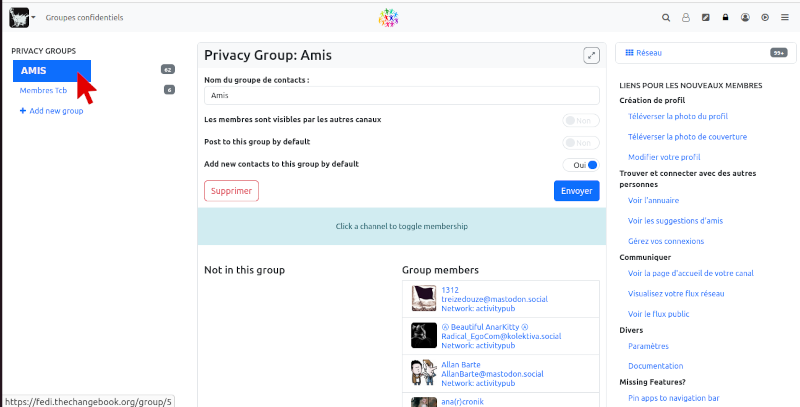Open the profile circle icon in navbar
800x407 pixels.
coord(745,17)
